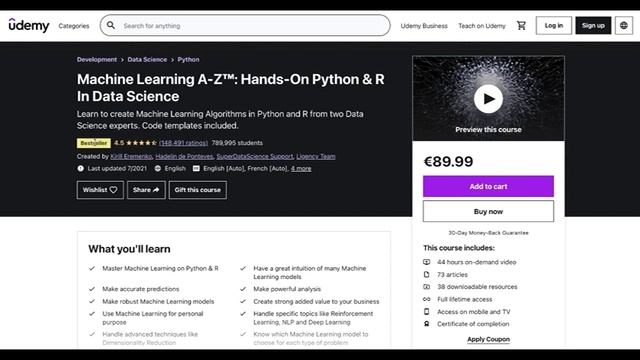Viewport: 640px width, 360px height.
Task: Click checkmark beside Make powerful analysis
Action: 243,289
